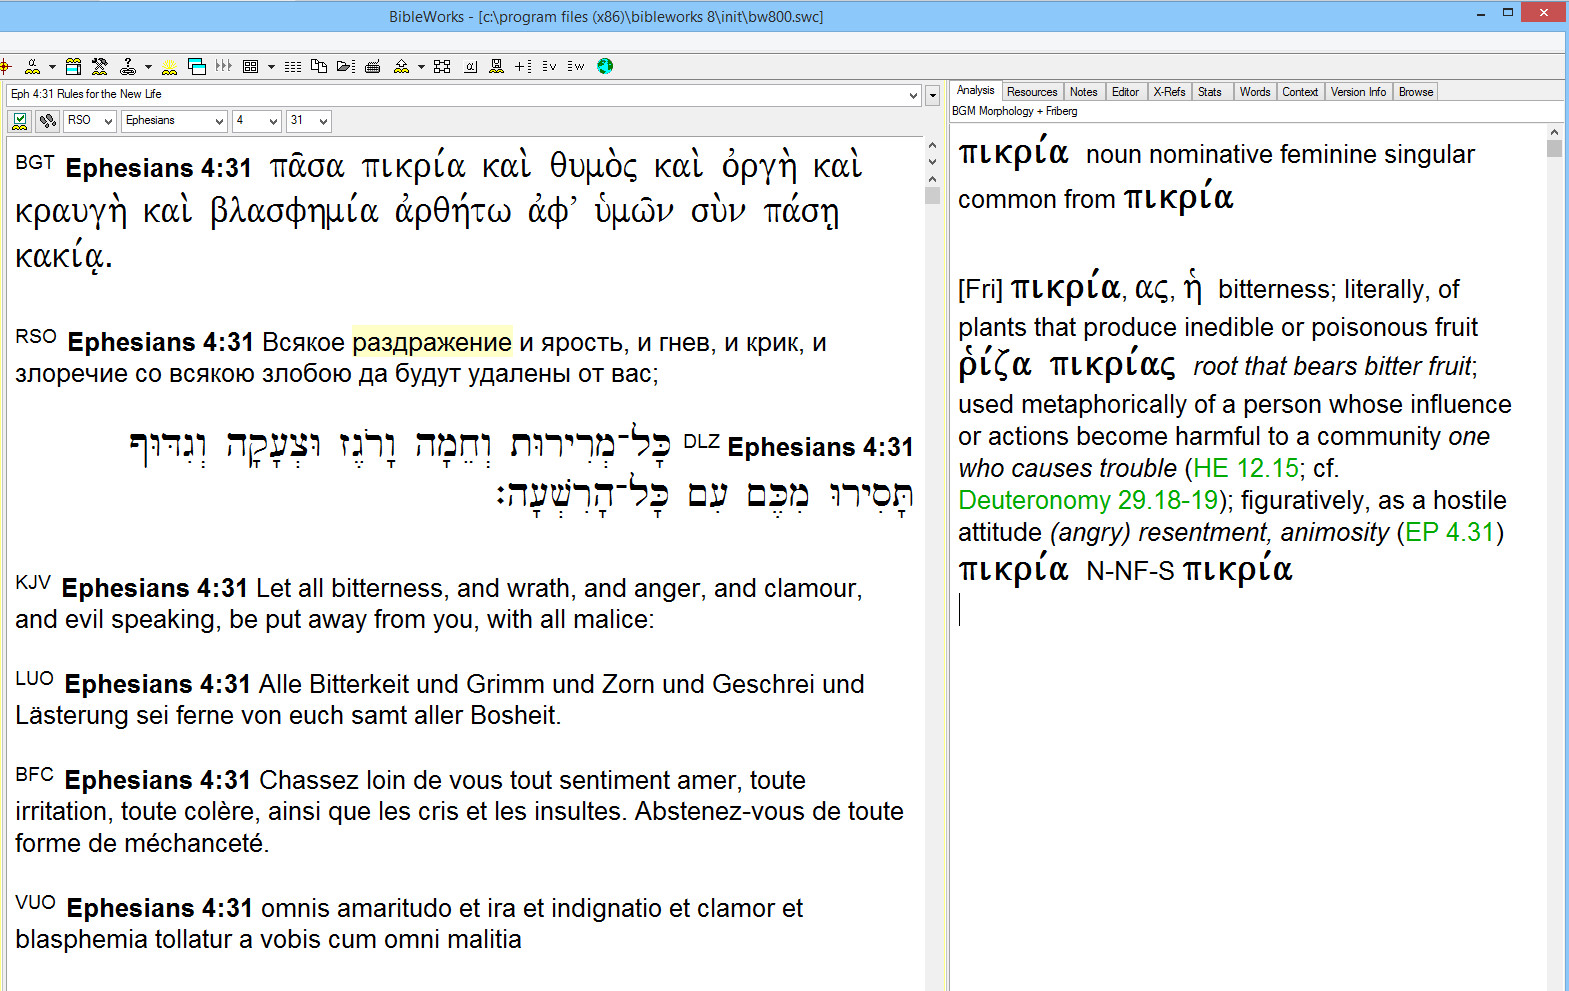Click word amaritudo in VUO verse

click(x=395, y=908)
